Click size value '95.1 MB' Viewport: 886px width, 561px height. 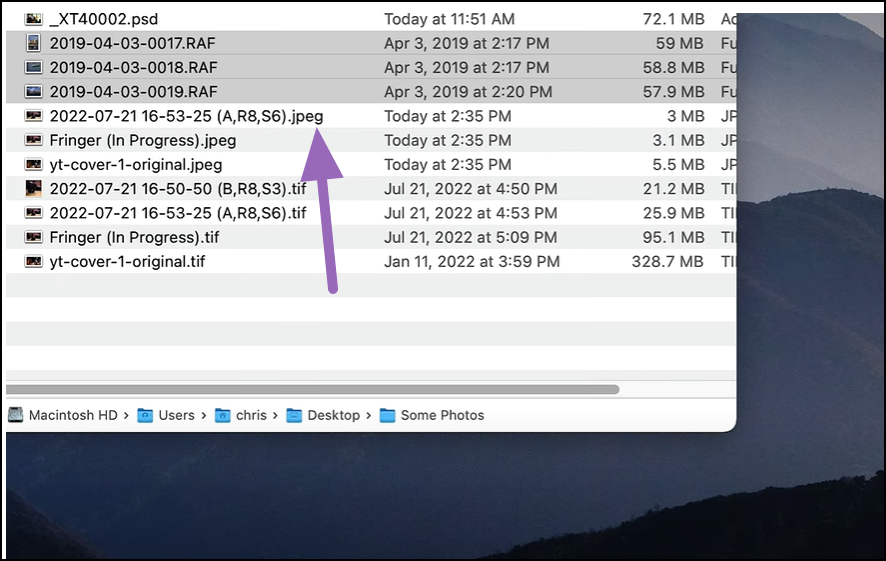674,237
